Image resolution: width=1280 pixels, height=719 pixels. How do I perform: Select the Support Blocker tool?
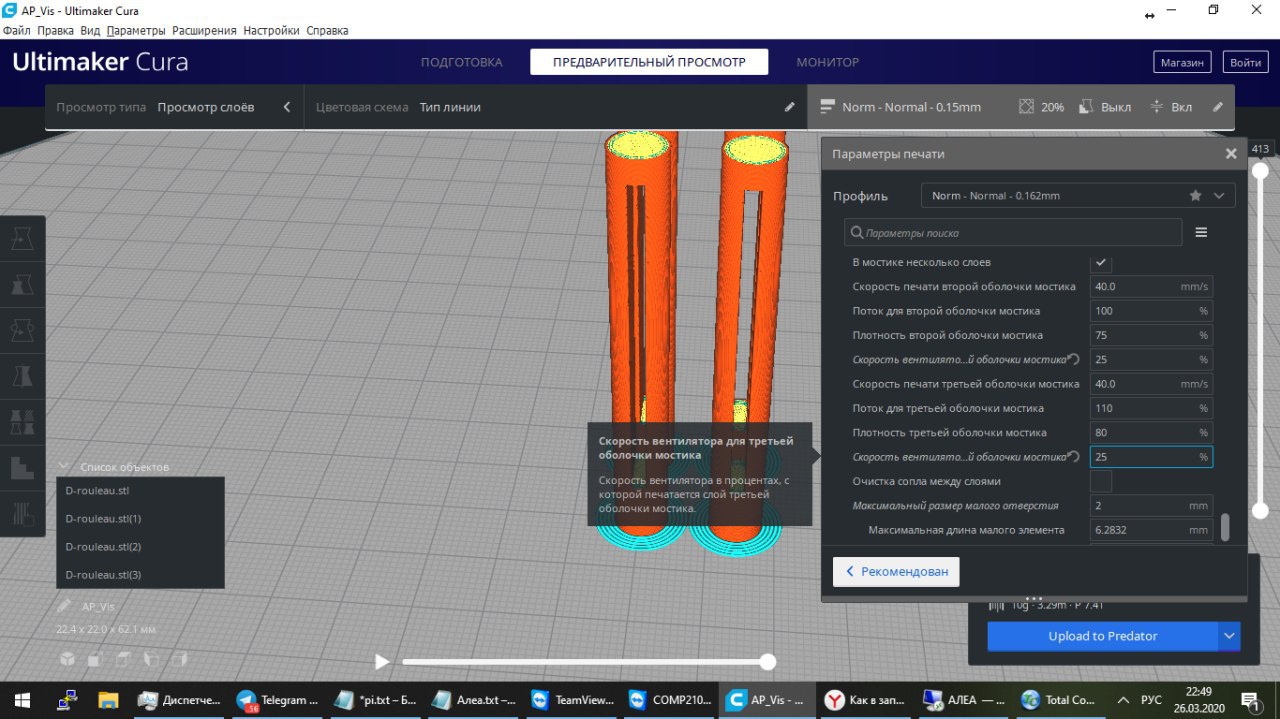point(22,468)
